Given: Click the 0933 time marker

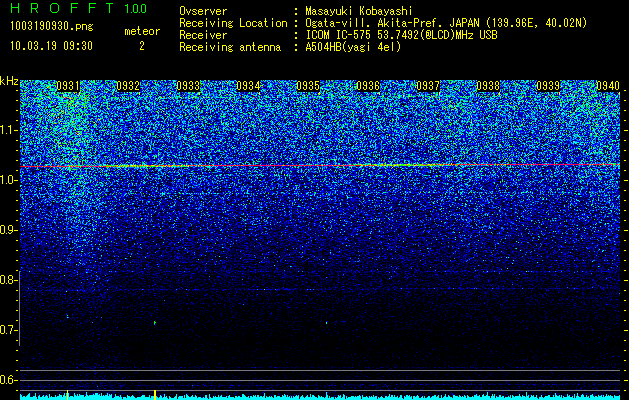Looking at the screenshot, I should coord(188,86).
